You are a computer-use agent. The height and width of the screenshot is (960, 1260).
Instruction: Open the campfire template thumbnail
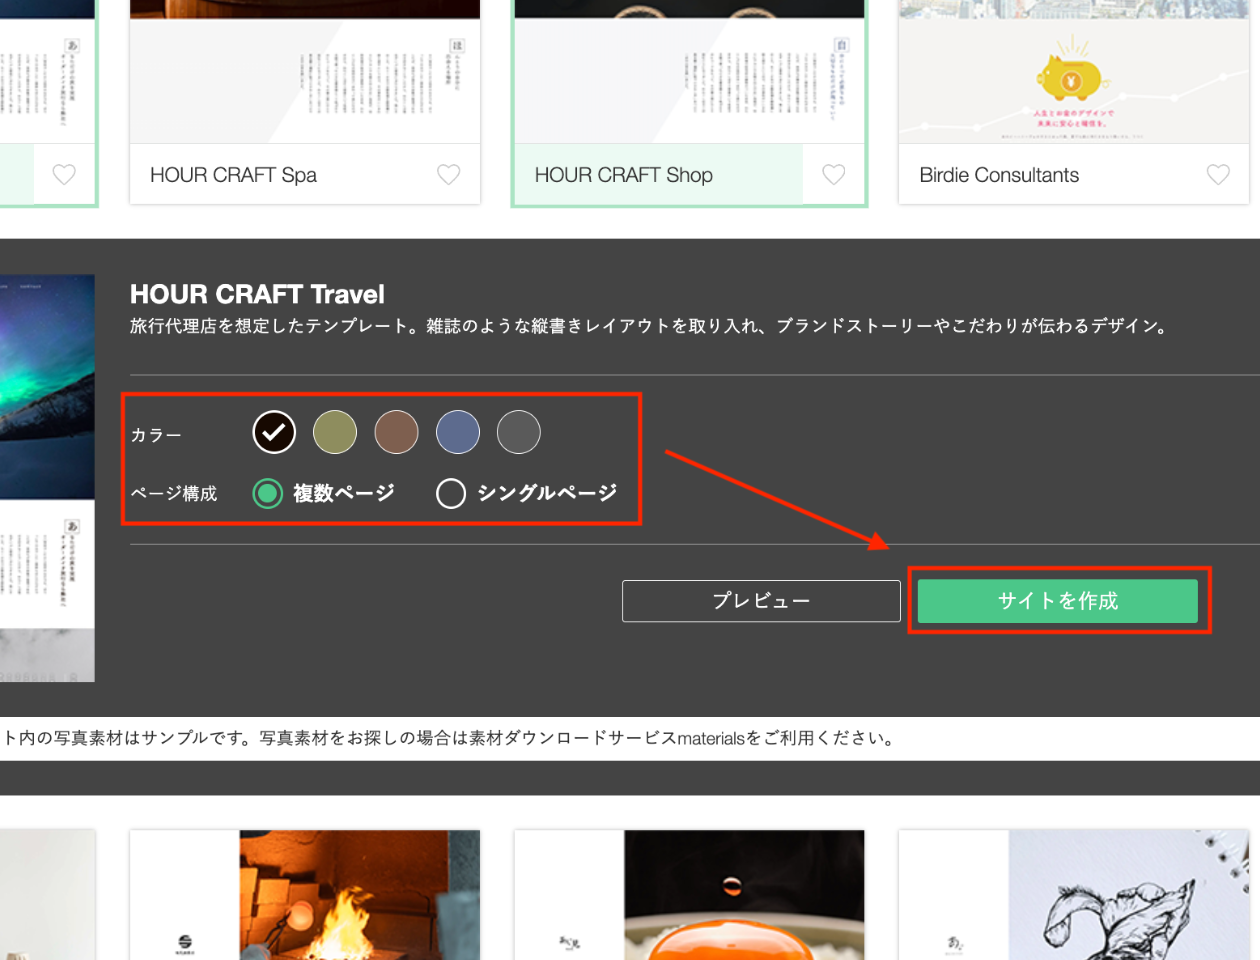click(x=305, y=894)
